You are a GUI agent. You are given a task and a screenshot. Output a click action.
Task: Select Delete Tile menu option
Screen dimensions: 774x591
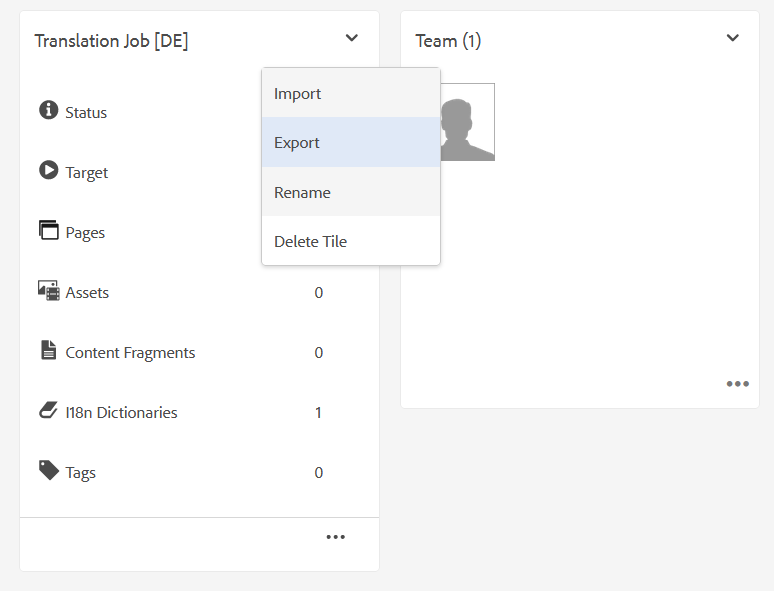(311, 242)
